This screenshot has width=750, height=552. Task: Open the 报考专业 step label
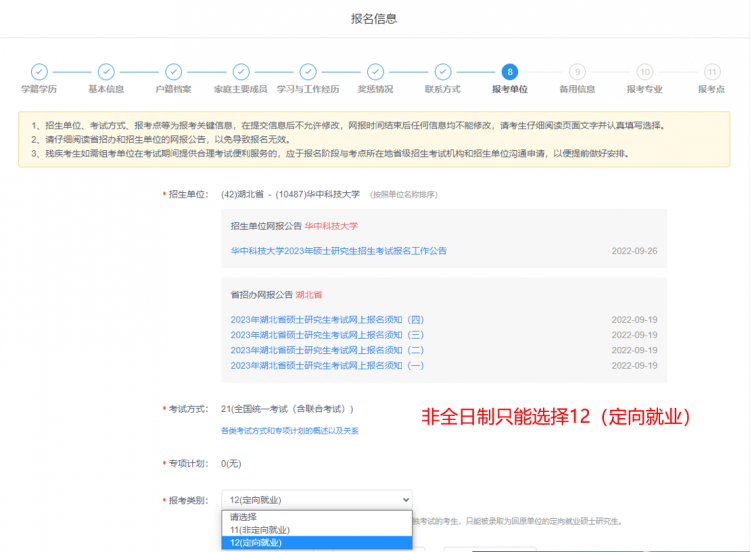645,89
